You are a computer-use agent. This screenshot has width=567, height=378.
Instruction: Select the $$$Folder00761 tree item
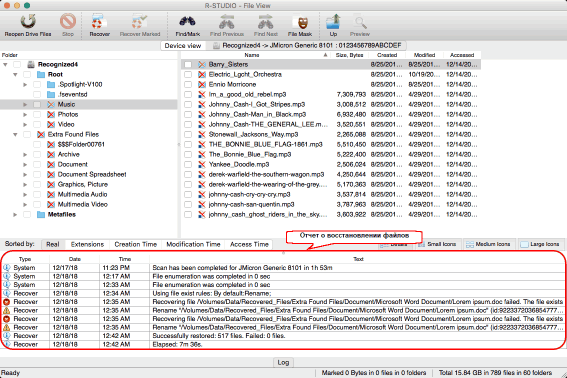click(81, 144)
